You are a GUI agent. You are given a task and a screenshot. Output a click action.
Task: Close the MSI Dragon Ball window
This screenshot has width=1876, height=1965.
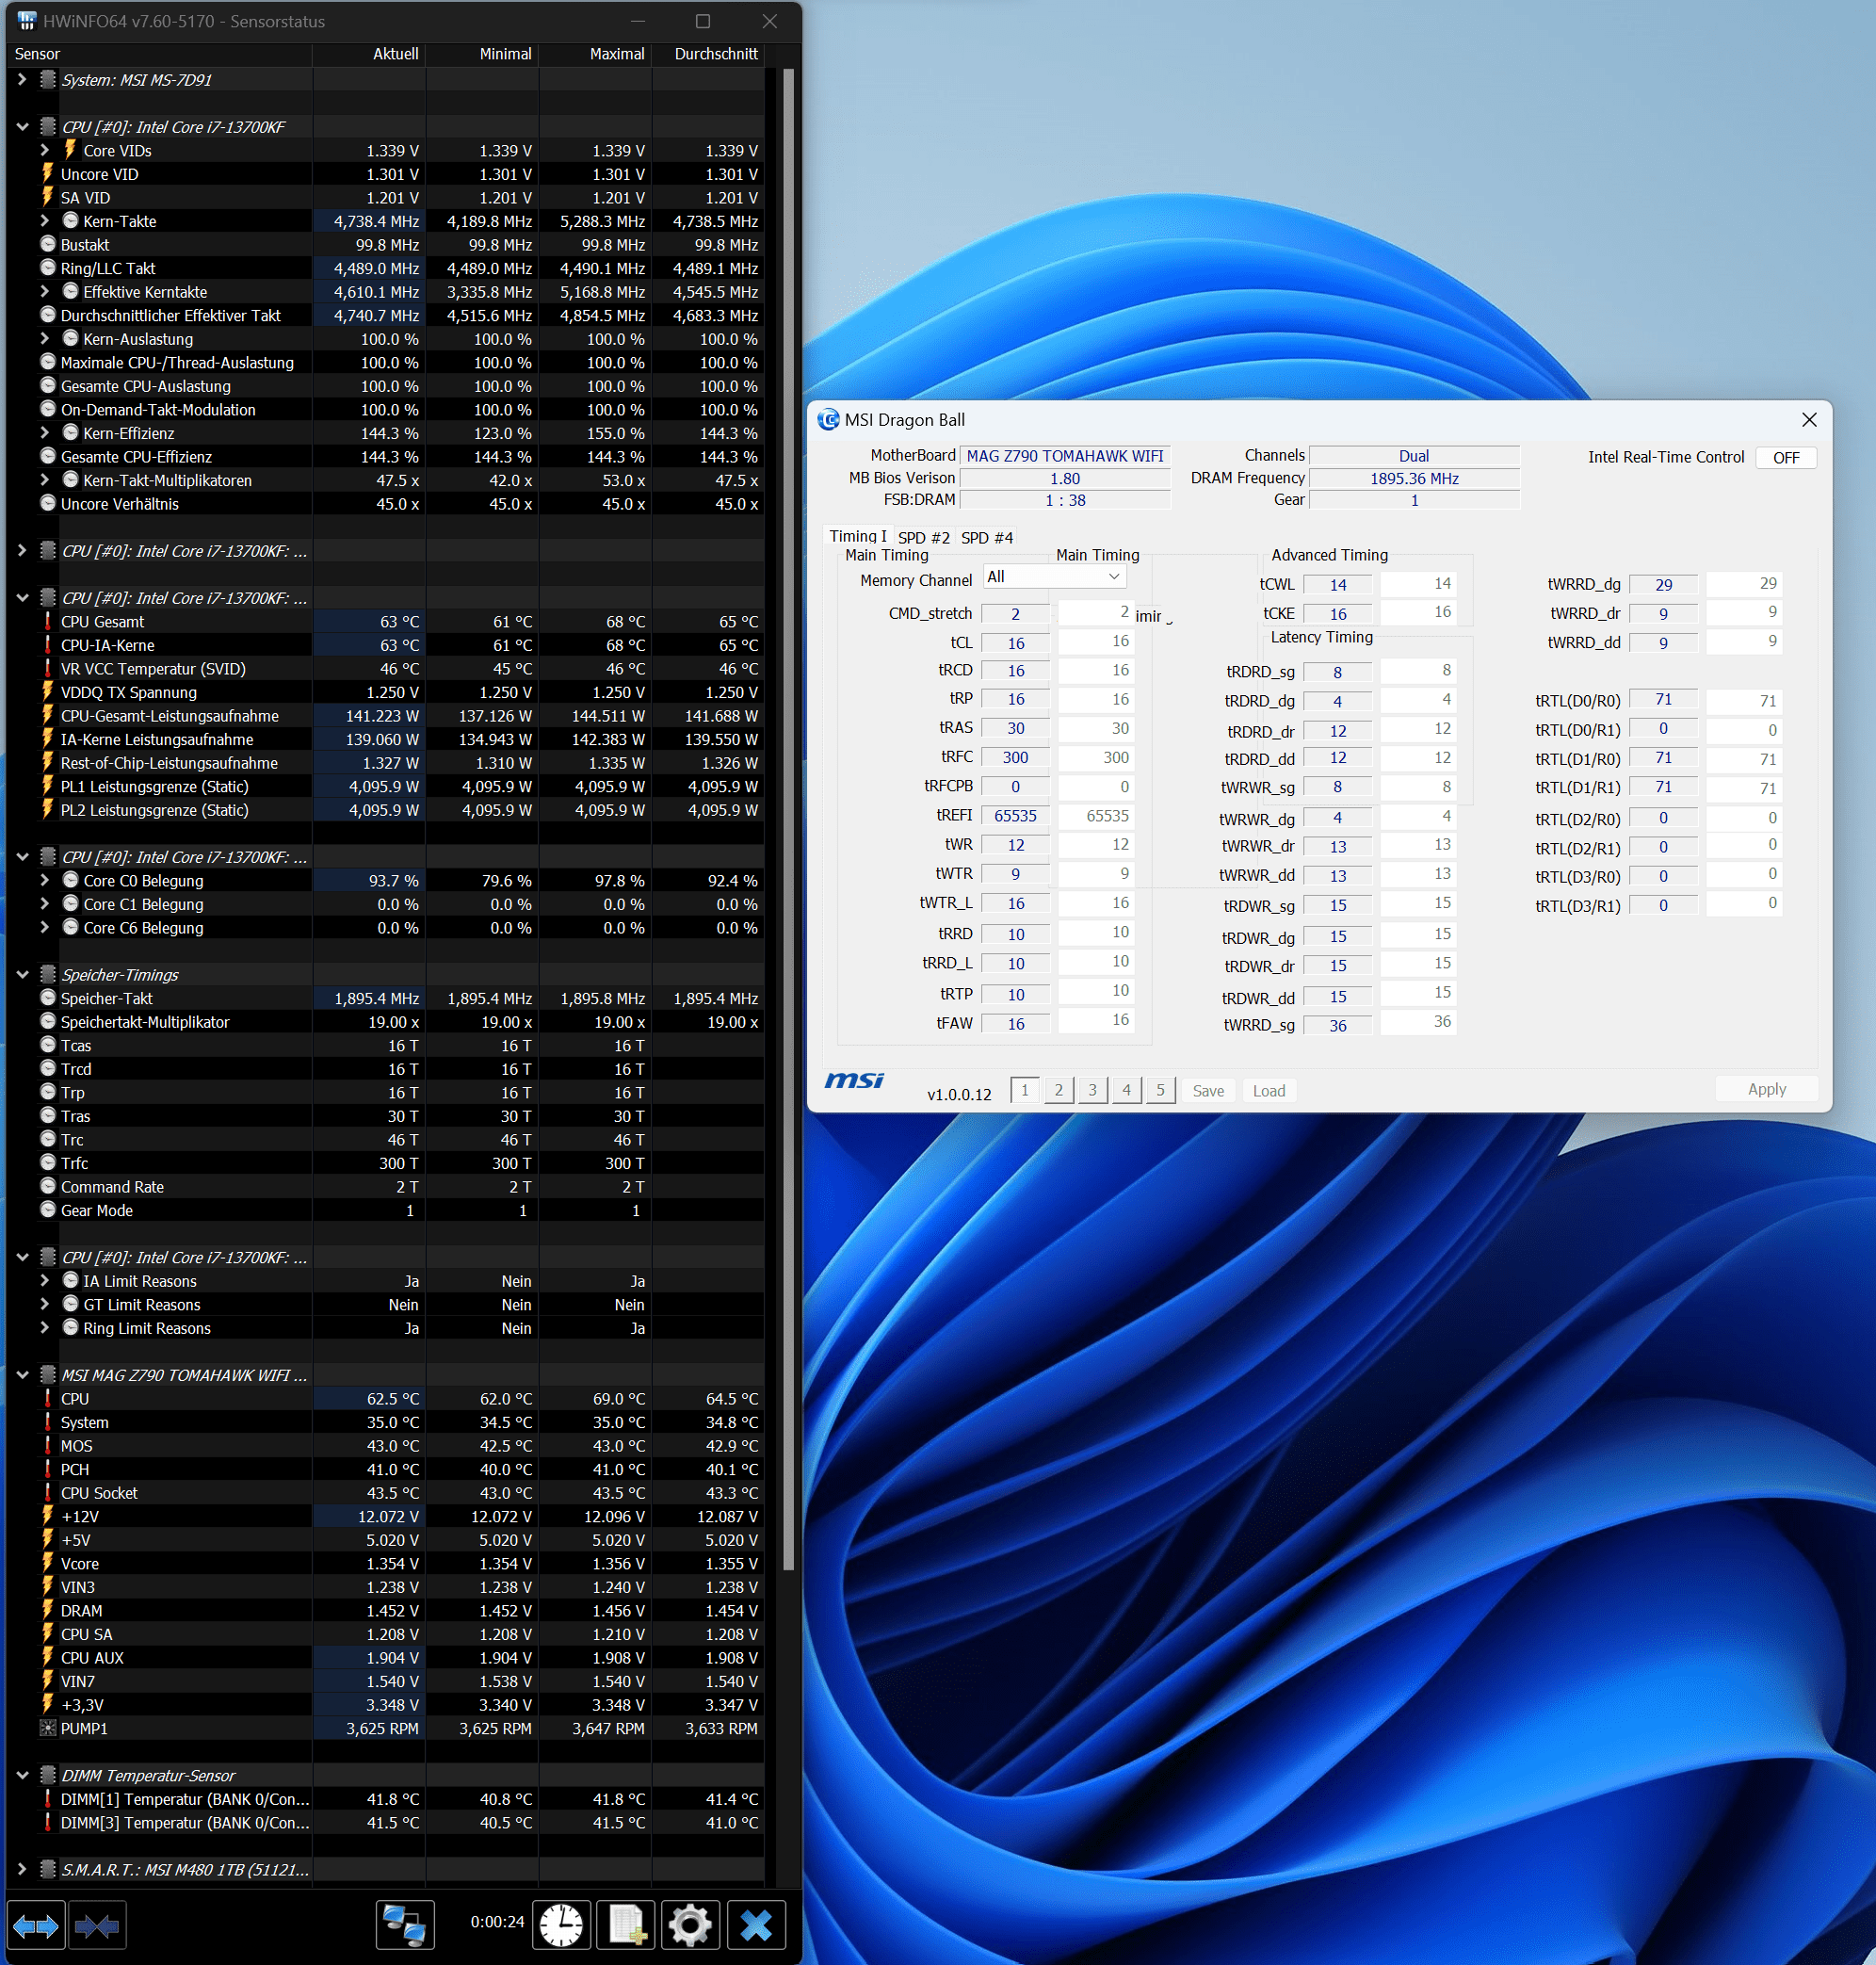coord(1809,420)
